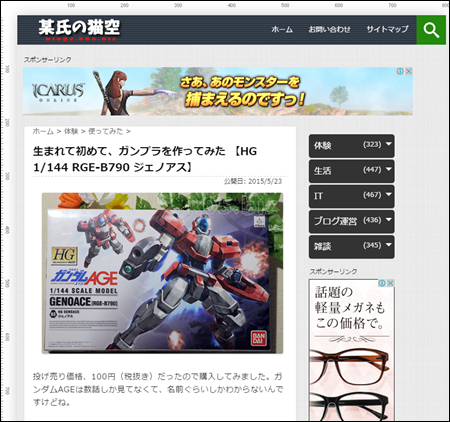Open the 某氏の猫空 site logo
Viewport: 450px width, 422px height.
pos(79,30)
